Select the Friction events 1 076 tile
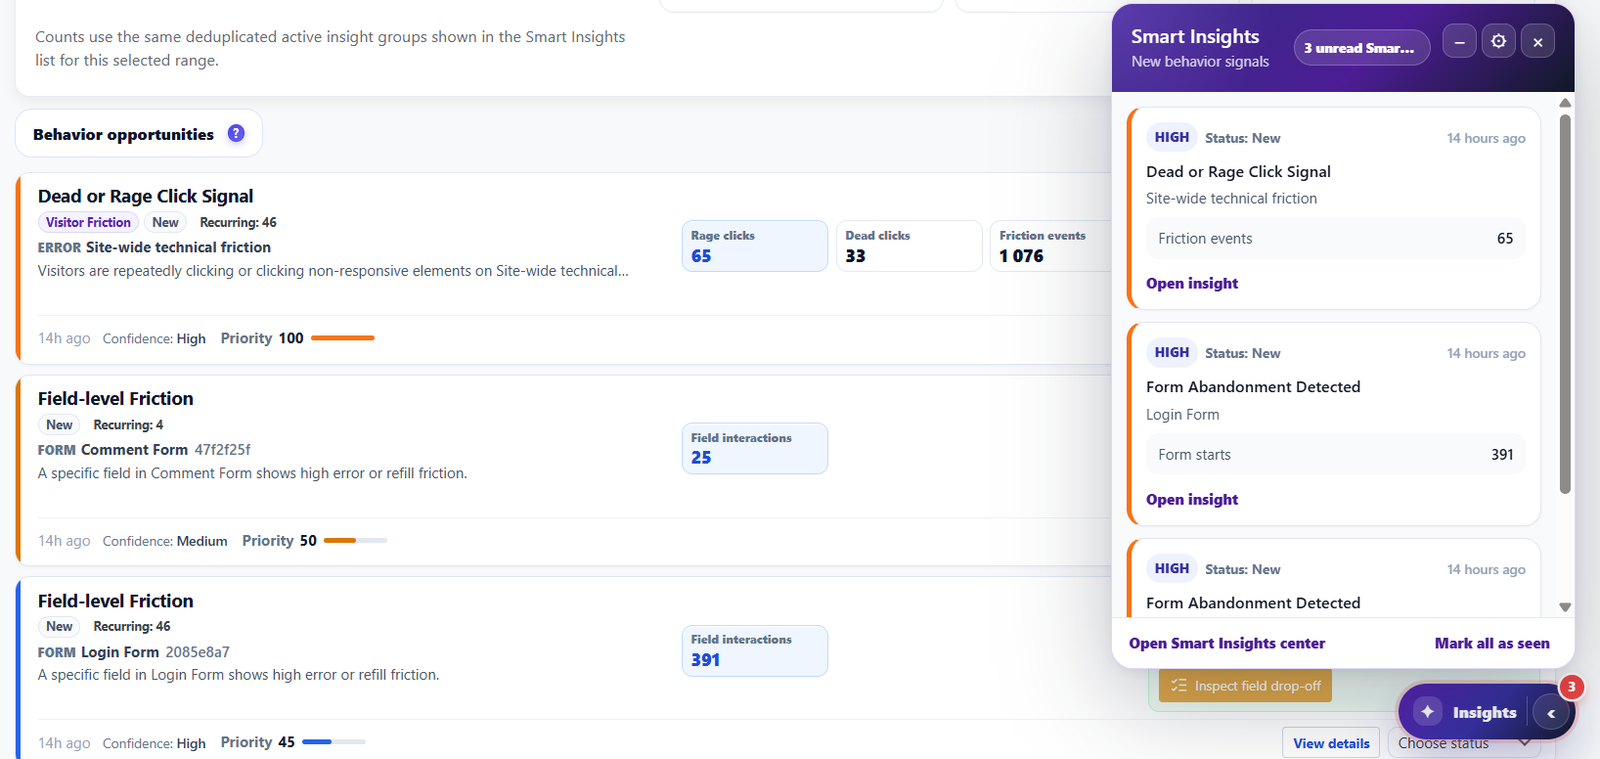The image size is (1600, 759). (x=1050, y=246)
